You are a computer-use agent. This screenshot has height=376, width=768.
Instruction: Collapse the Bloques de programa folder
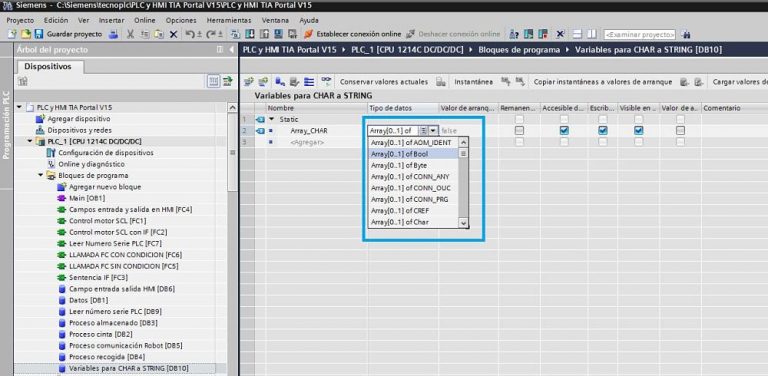point(41,175)
